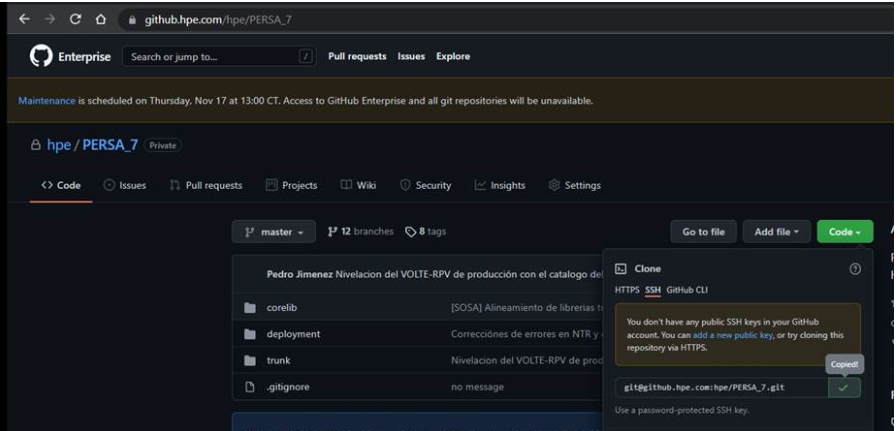
Task: Click the GitHub Octocat logo
Action: pyautogui.click(x=41, y=56)
